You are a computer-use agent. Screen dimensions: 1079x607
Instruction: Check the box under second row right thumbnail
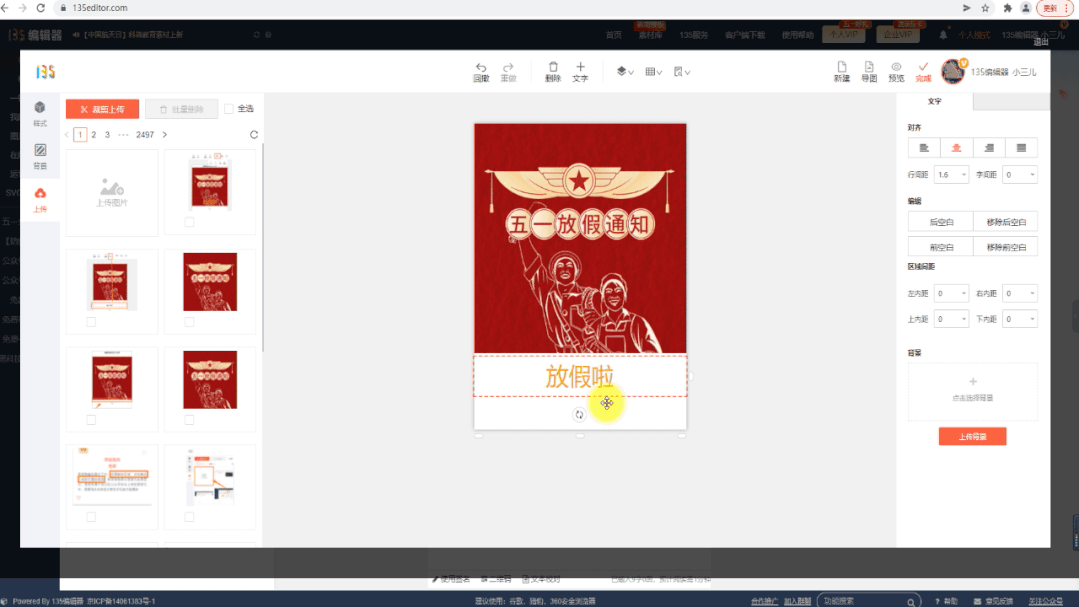pos(189,322)
